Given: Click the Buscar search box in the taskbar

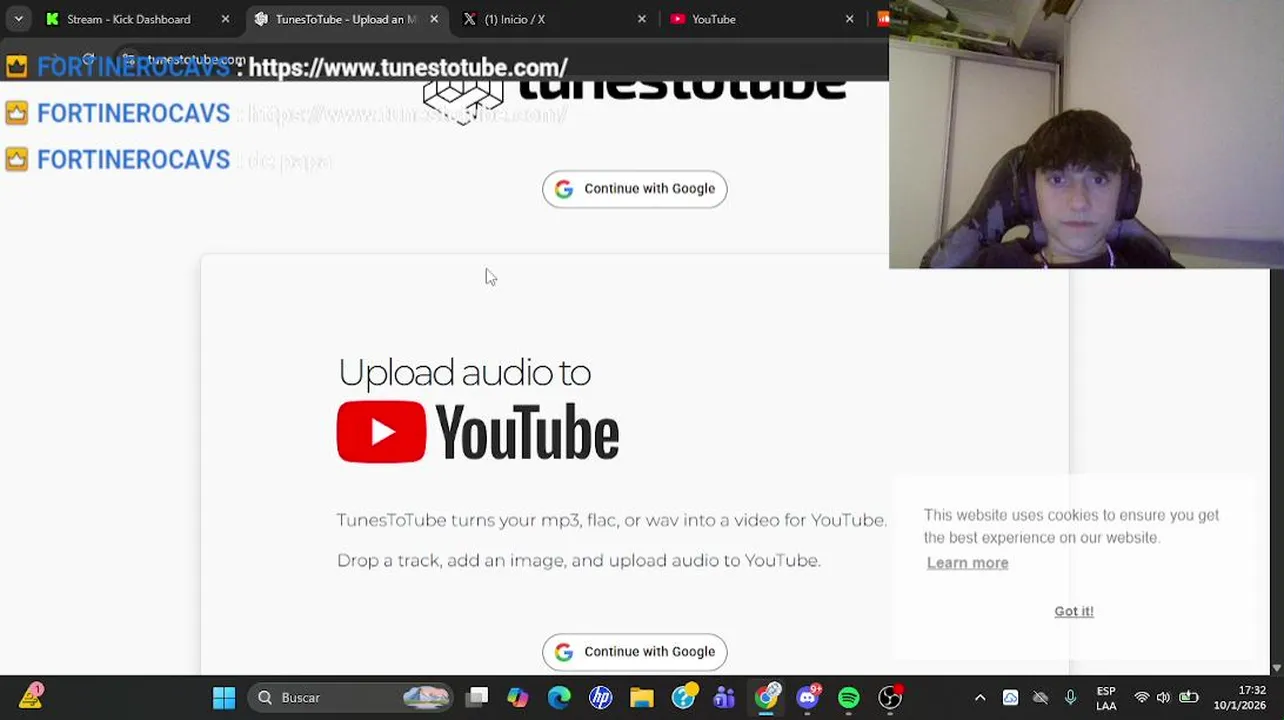Looking at the screenshot, I should [x=350, y=697].
